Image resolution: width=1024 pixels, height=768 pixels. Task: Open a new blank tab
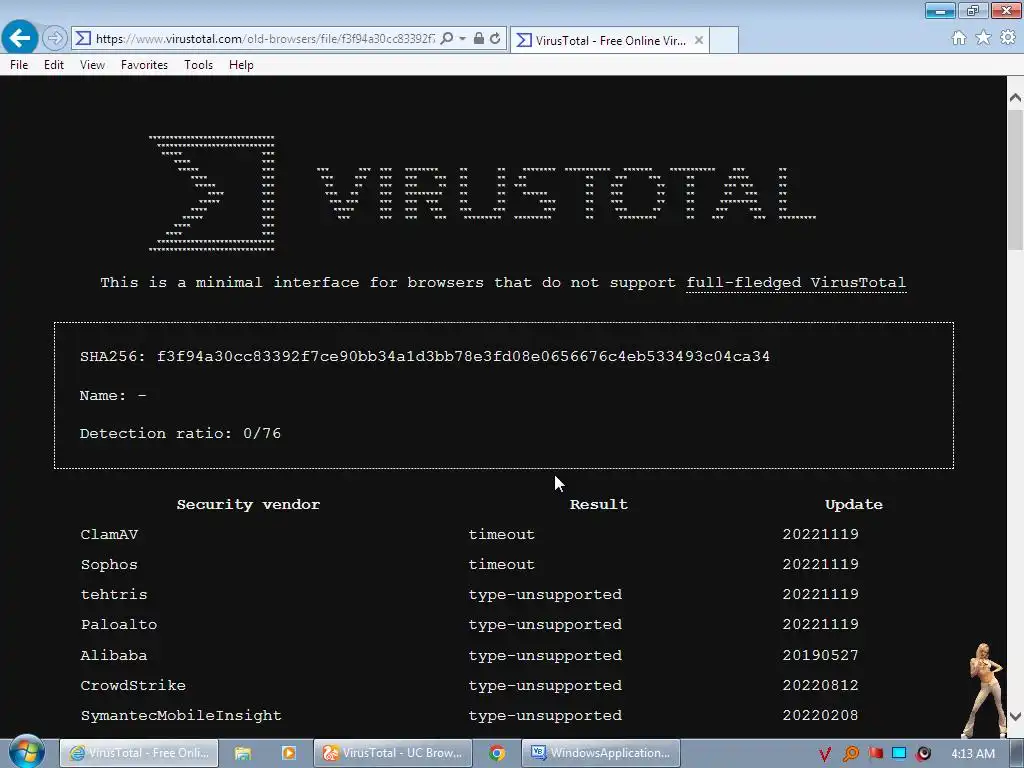pyautogui.click(x=724, y=40)
